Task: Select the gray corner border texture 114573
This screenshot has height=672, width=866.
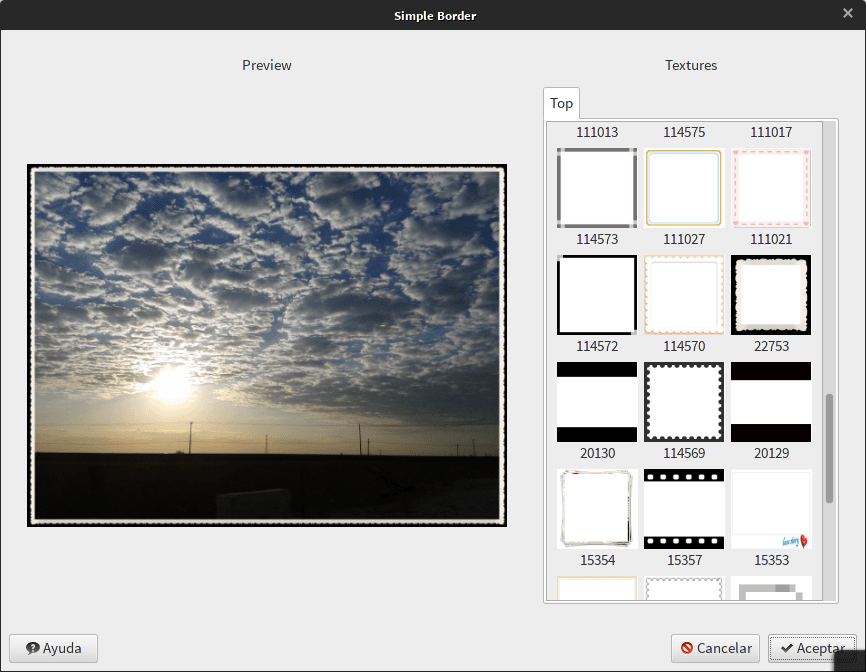Action: pyautogui.click(x=597, y=188)
